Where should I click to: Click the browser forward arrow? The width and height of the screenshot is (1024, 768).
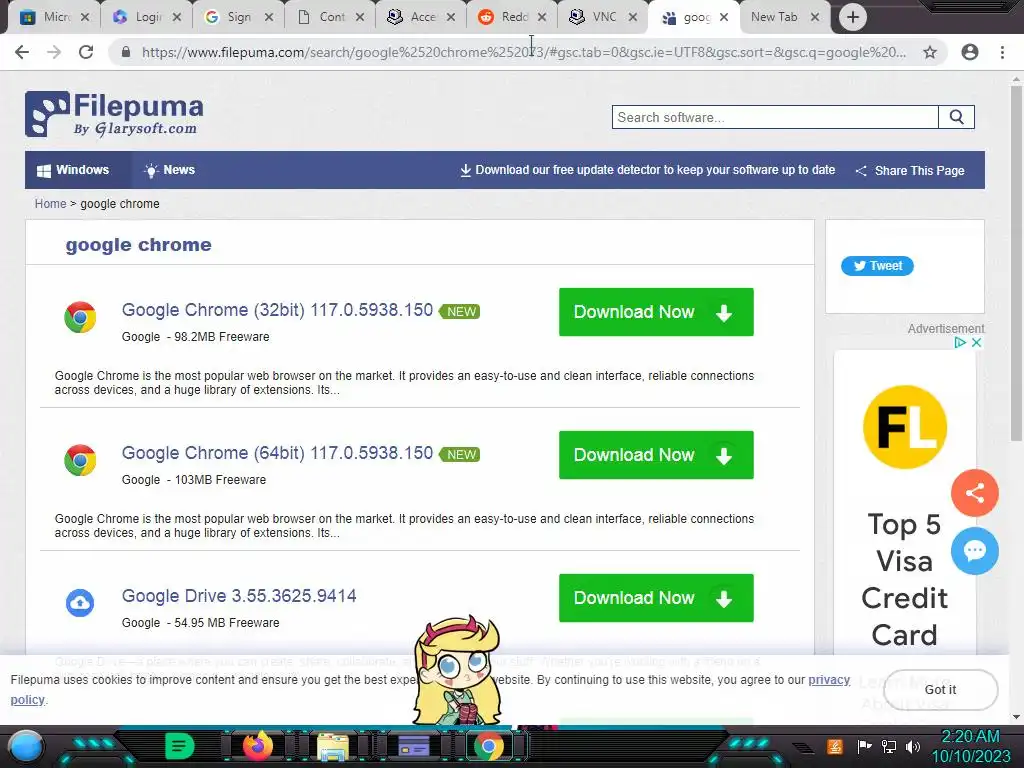point(54,52)
